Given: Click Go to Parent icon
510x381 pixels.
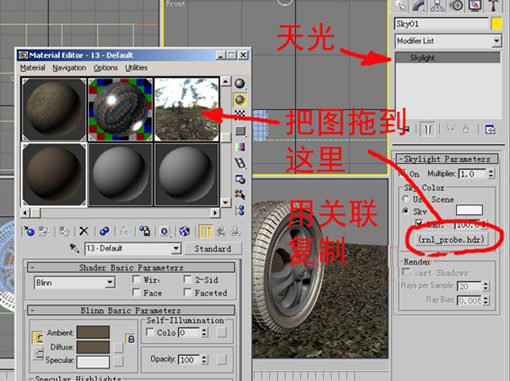Looking at the screenshot, I should [x=221, y=231].
